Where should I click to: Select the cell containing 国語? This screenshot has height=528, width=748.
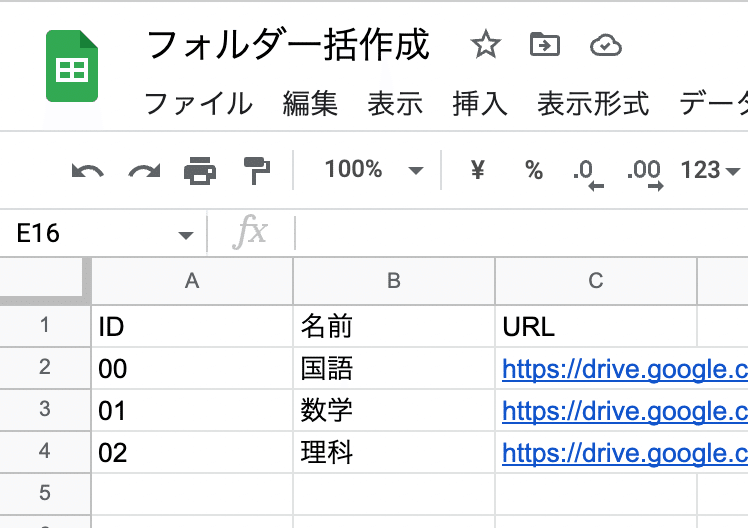coord(394,368)
